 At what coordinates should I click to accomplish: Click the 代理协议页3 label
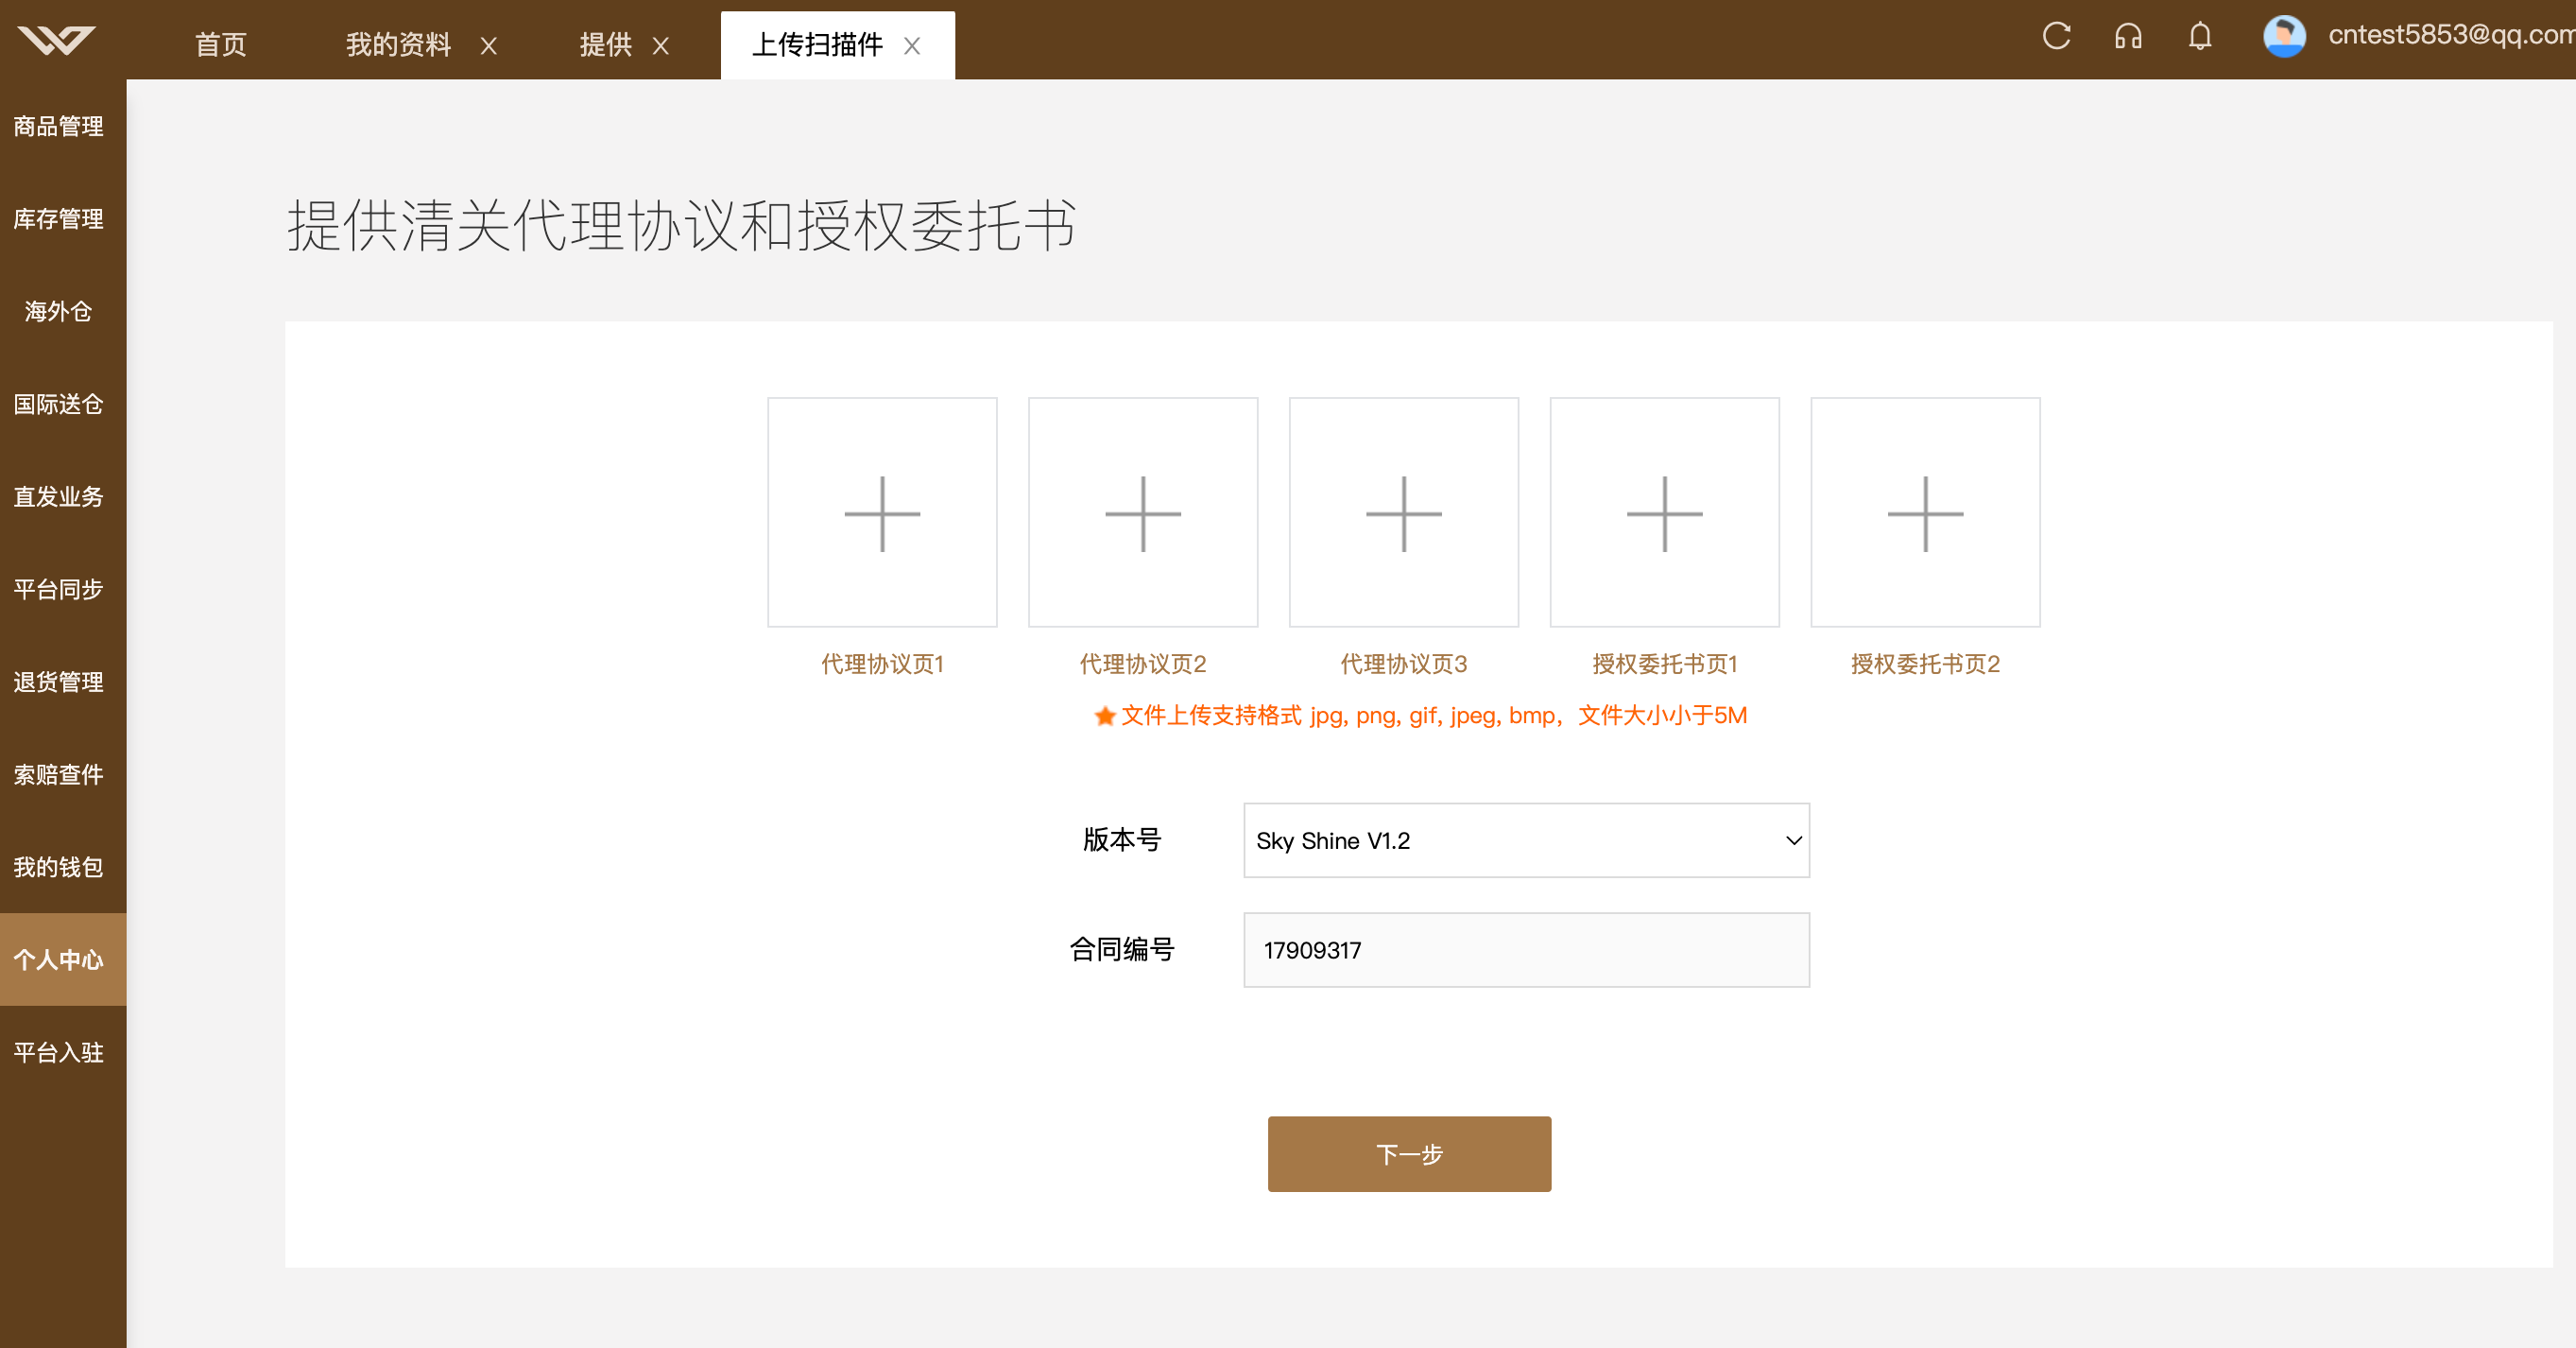point(1404,664)
